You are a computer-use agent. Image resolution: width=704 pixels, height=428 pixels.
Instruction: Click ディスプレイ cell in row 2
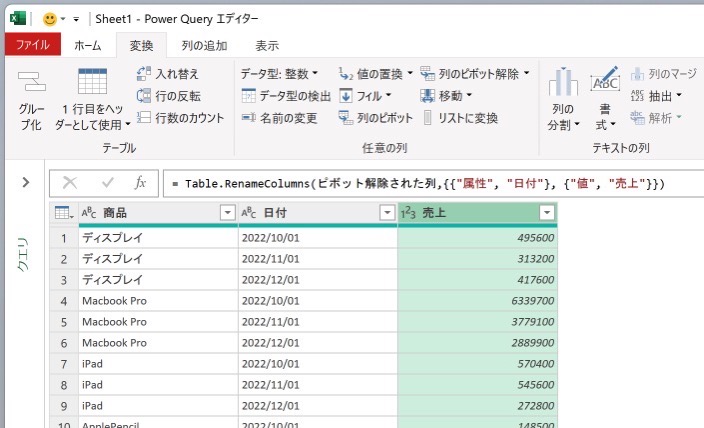click(x=158, y=259)
